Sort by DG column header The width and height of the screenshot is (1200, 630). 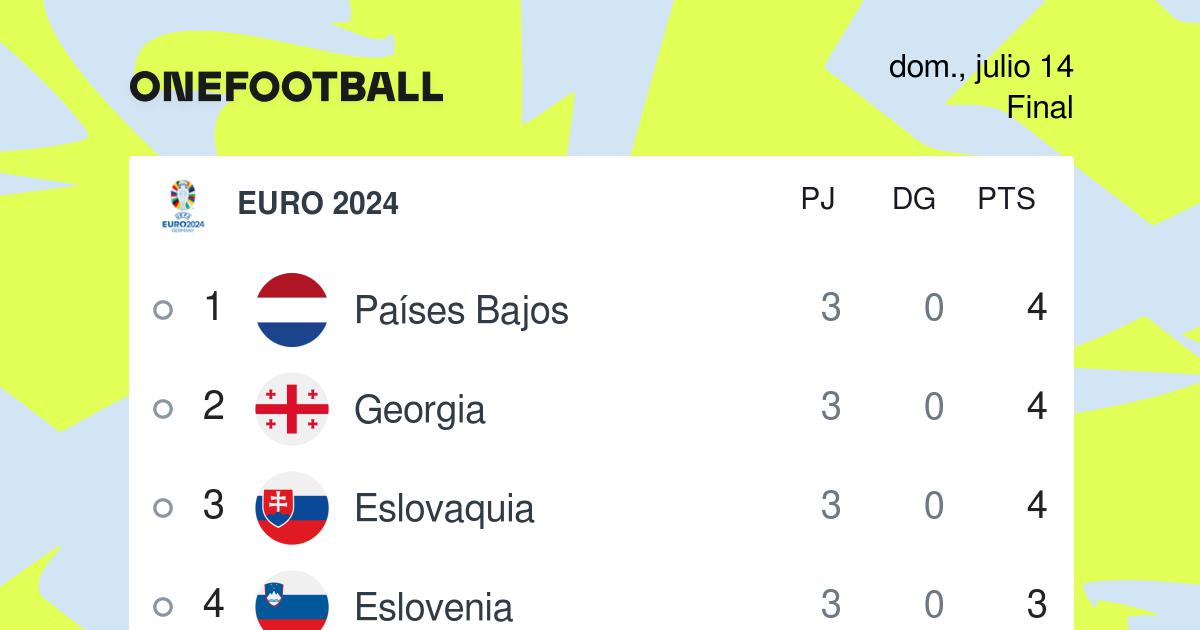pyautogui.click(x=914, y=199)
